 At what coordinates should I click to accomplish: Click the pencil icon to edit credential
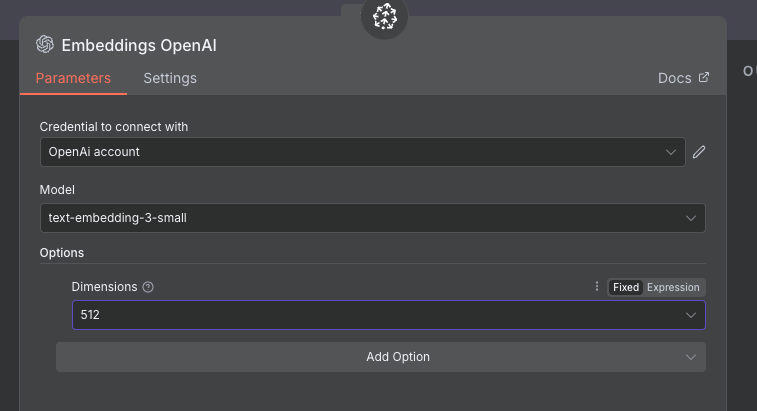pyautogui.click(x=699, y=152)
